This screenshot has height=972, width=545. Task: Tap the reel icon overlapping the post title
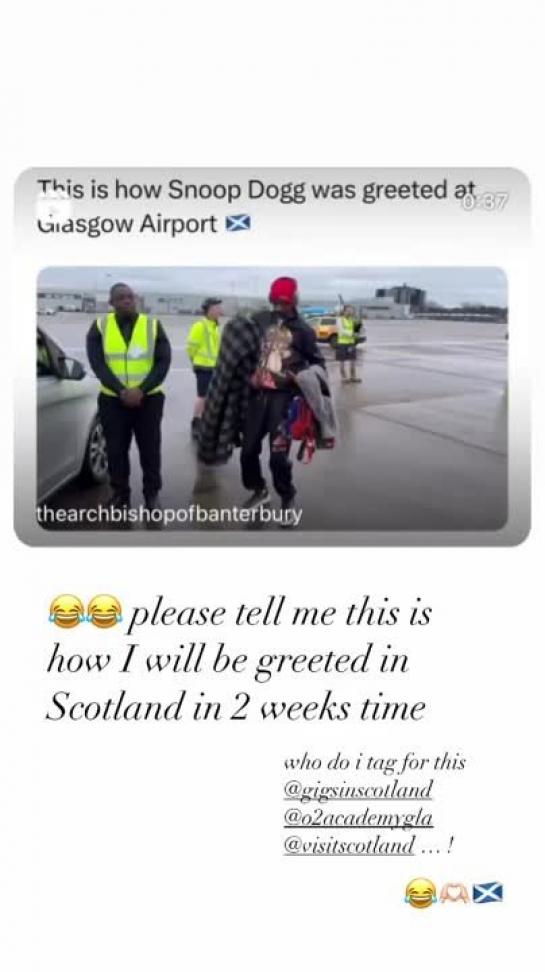pyautogui.click(x=47, y=210)
